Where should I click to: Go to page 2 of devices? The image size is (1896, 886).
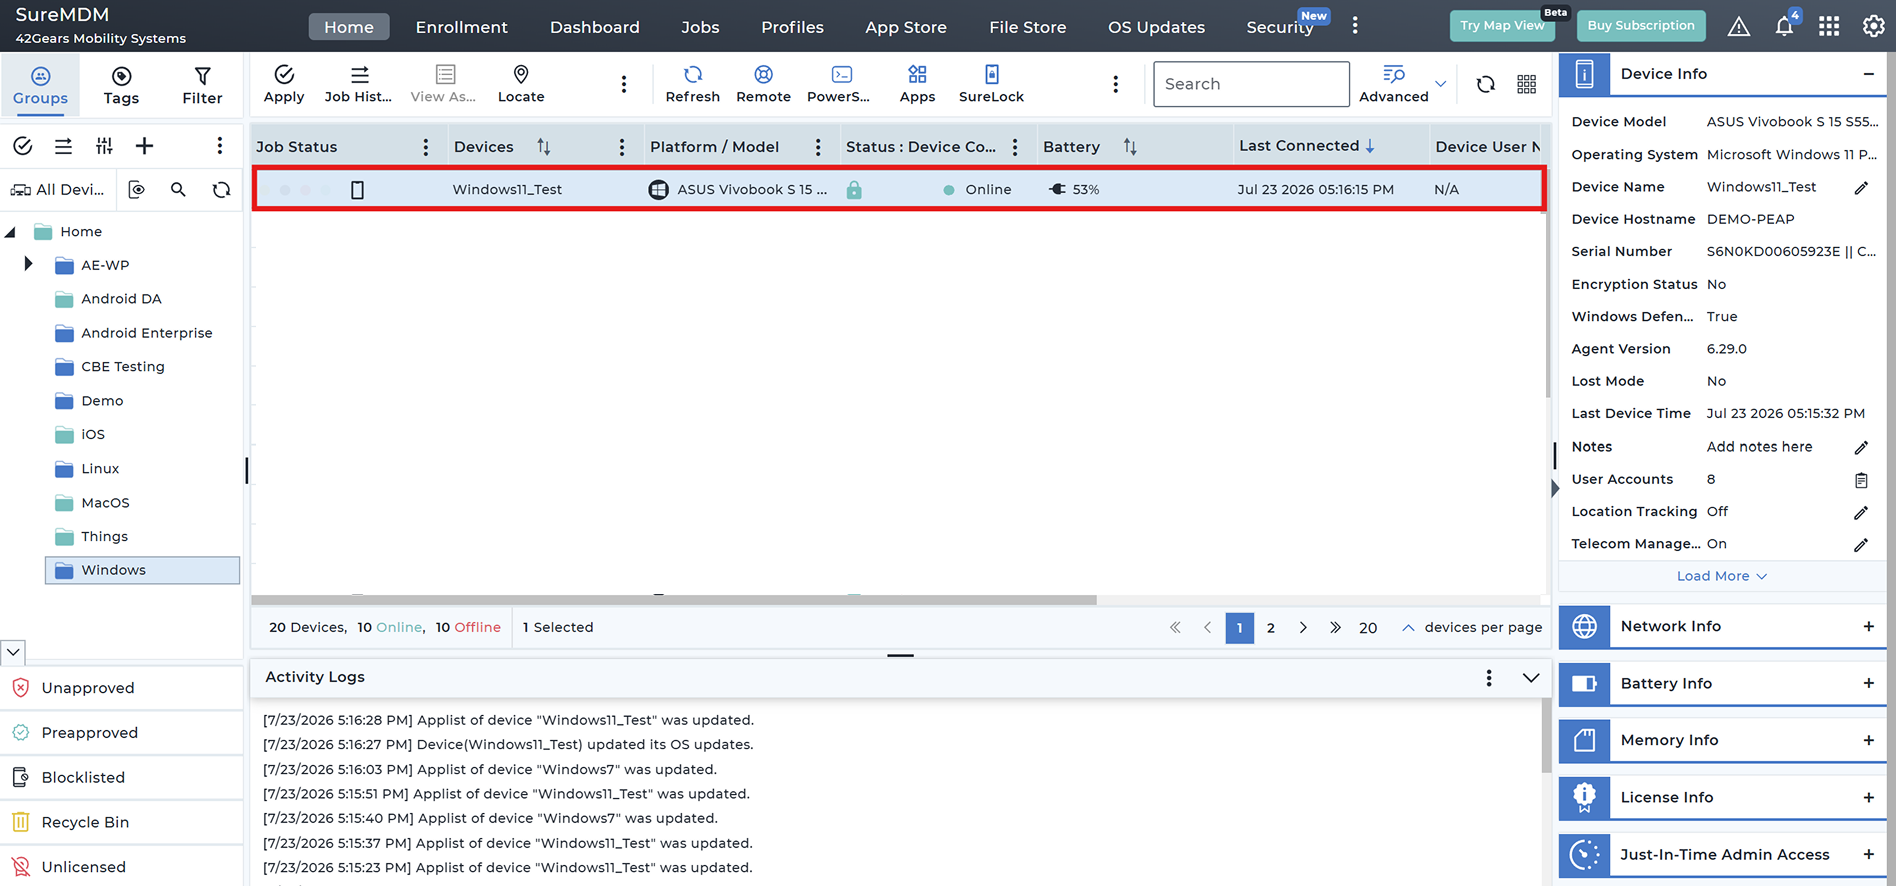click(1271, 628)
